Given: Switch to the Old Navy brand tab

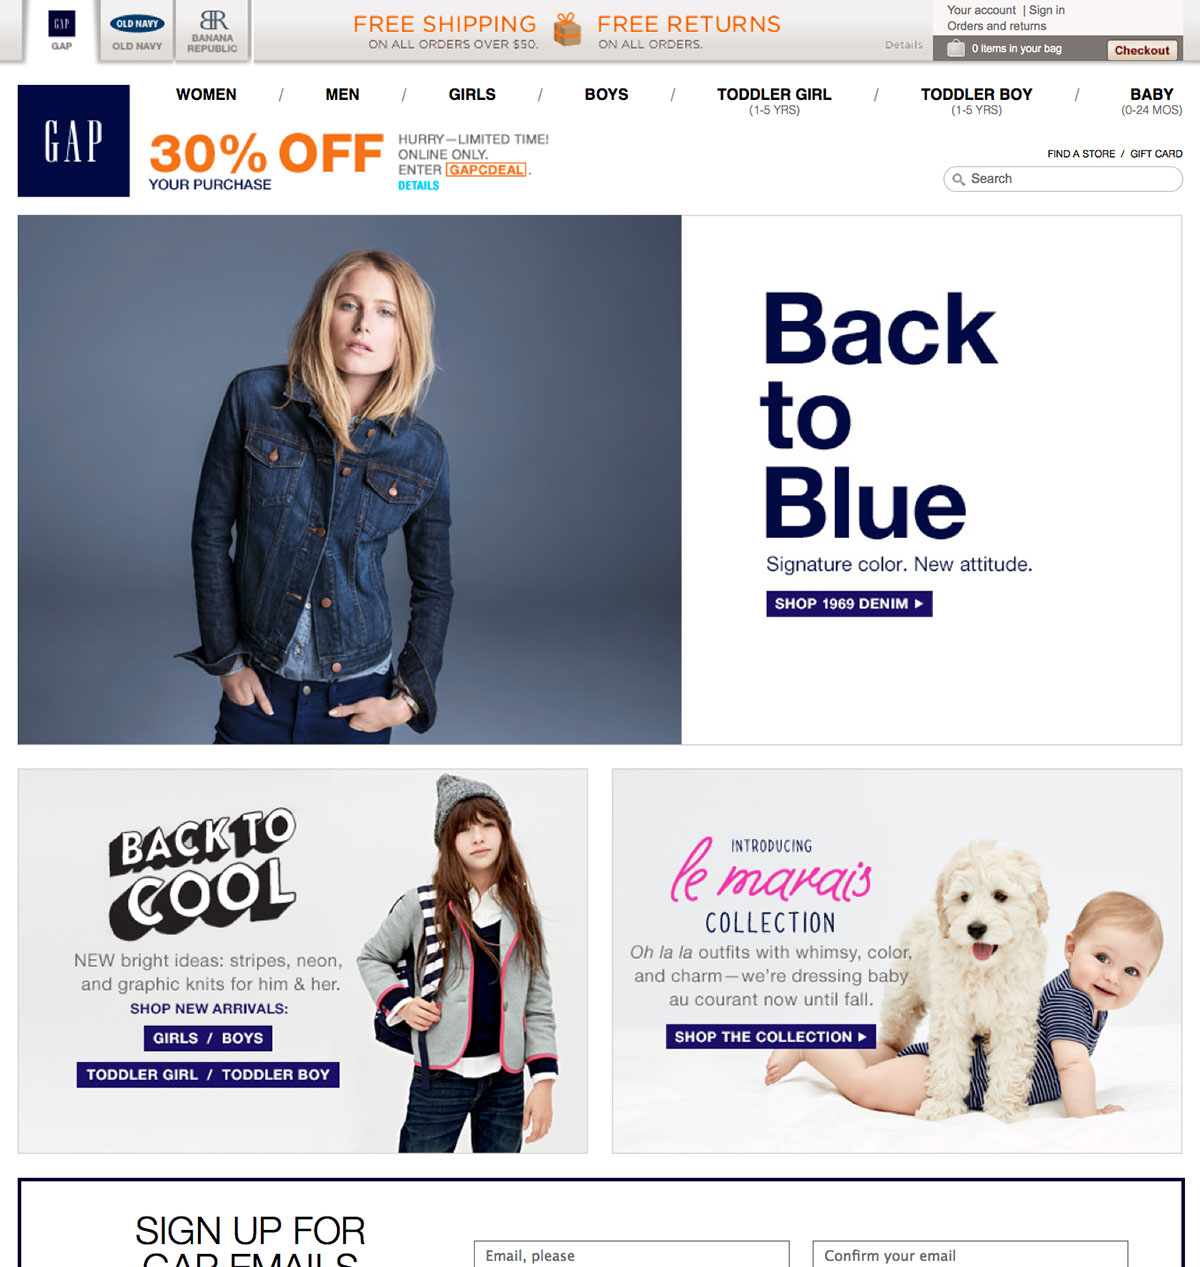Looking at the screenshot, I should [137, 31].
